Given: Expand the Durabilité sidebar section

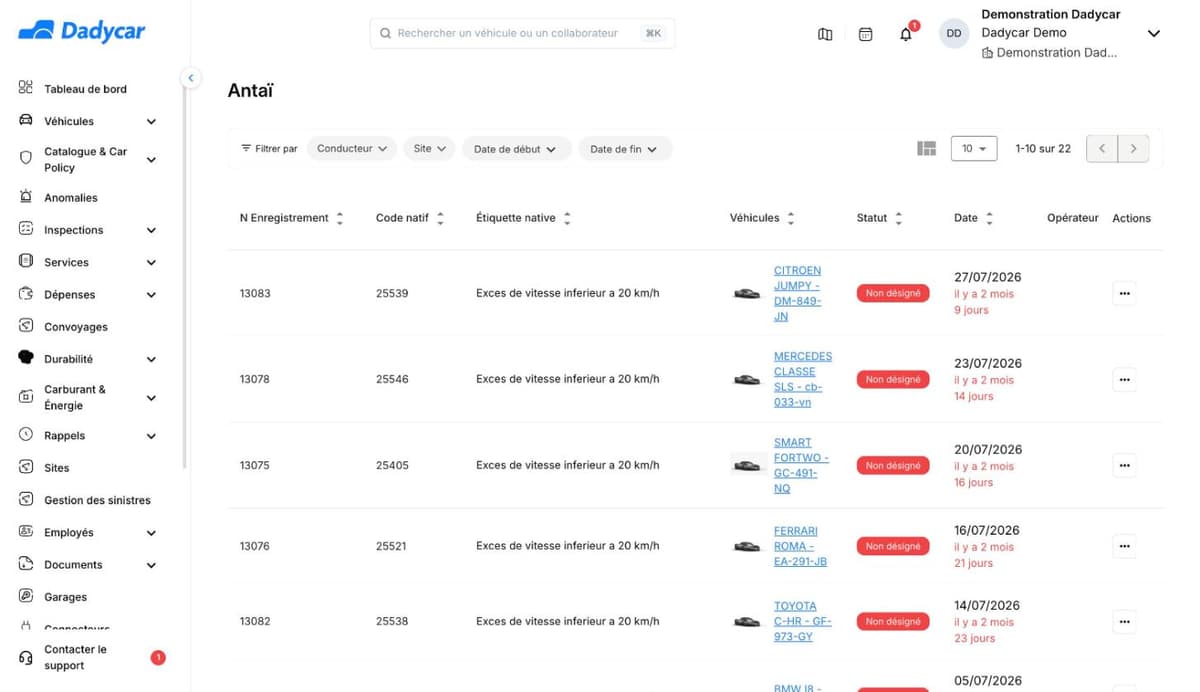Looking at the screenshot, I should tap(151, 359).
